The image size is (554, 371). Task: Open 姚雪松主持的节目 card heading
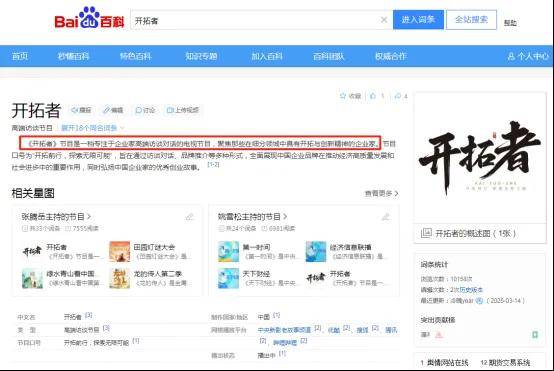coord(252,217)
